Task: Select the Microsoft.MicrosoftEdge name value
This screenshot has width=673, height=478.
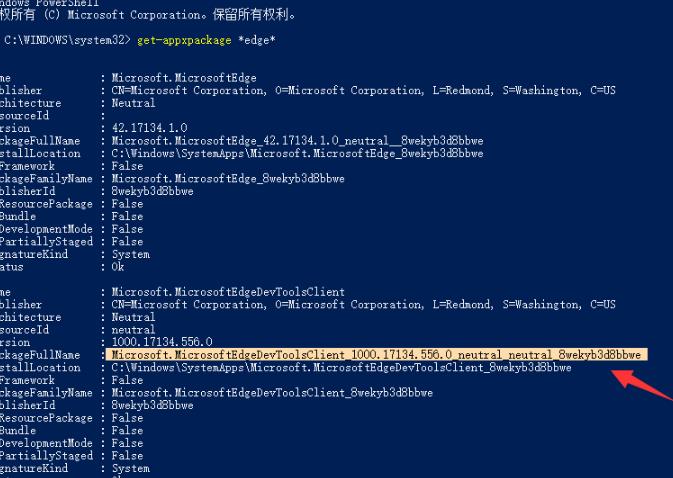Action: (184, 78)
